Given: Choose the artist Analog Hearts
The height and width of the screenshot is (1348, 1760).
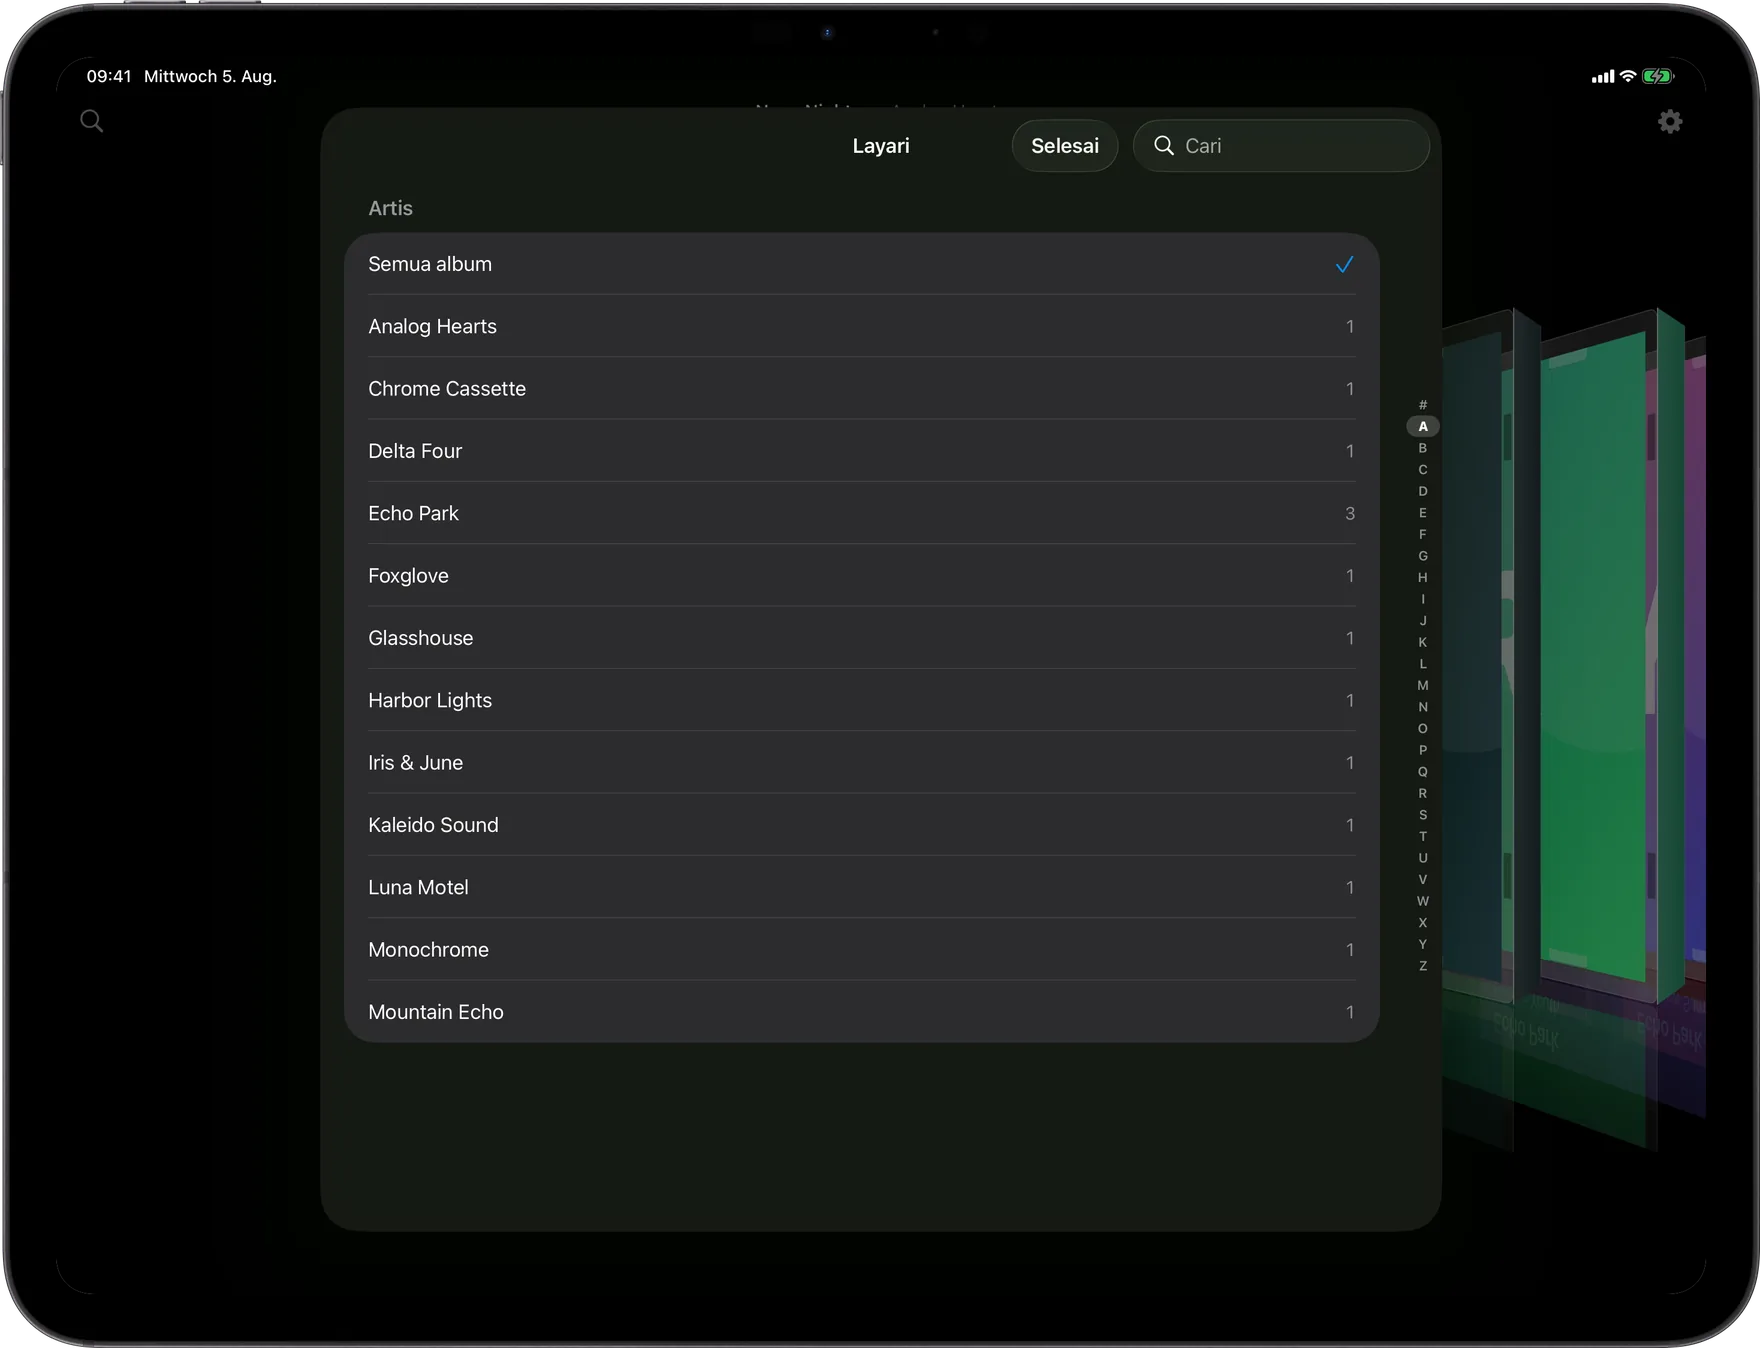Looking at the screenshot, I should [862, 326].
